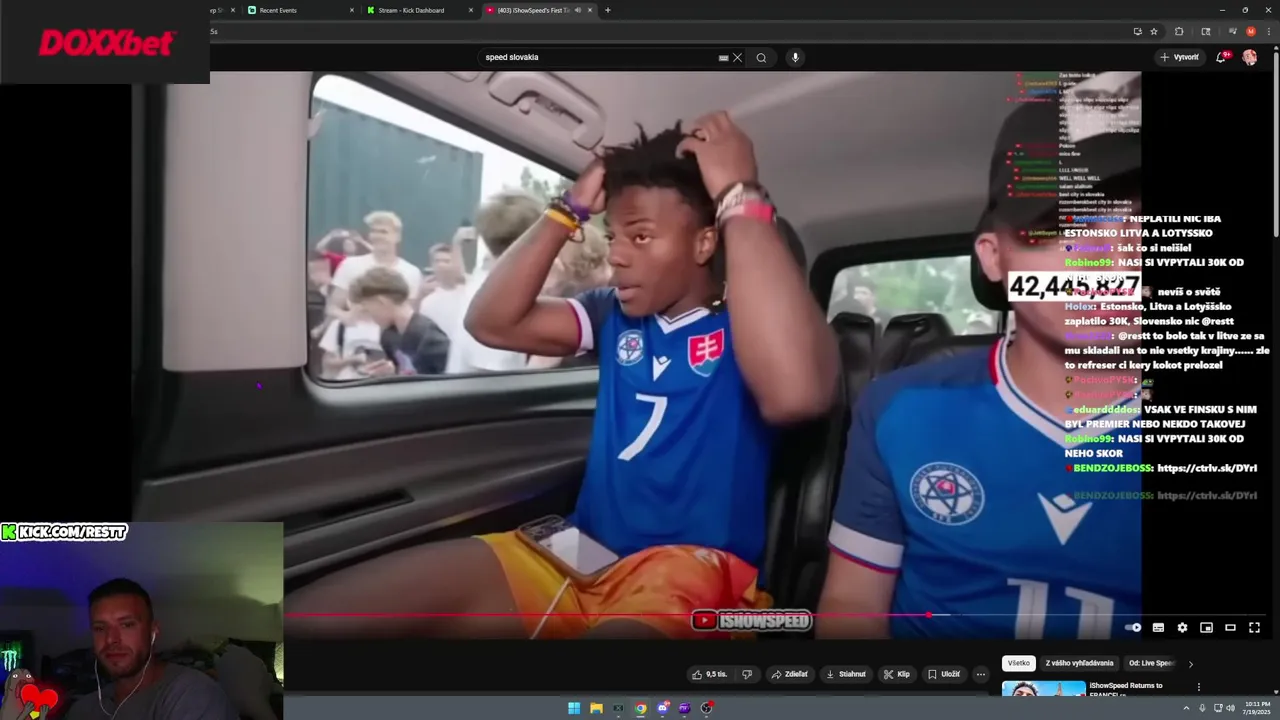Open the Chrome extensions puzzle icon

pyautogui.click(x=1179, y=31)
